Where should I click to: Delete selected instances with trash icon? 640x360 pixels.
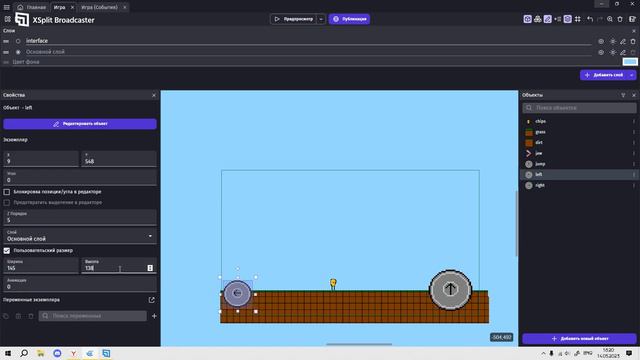(x=620, y=19)
